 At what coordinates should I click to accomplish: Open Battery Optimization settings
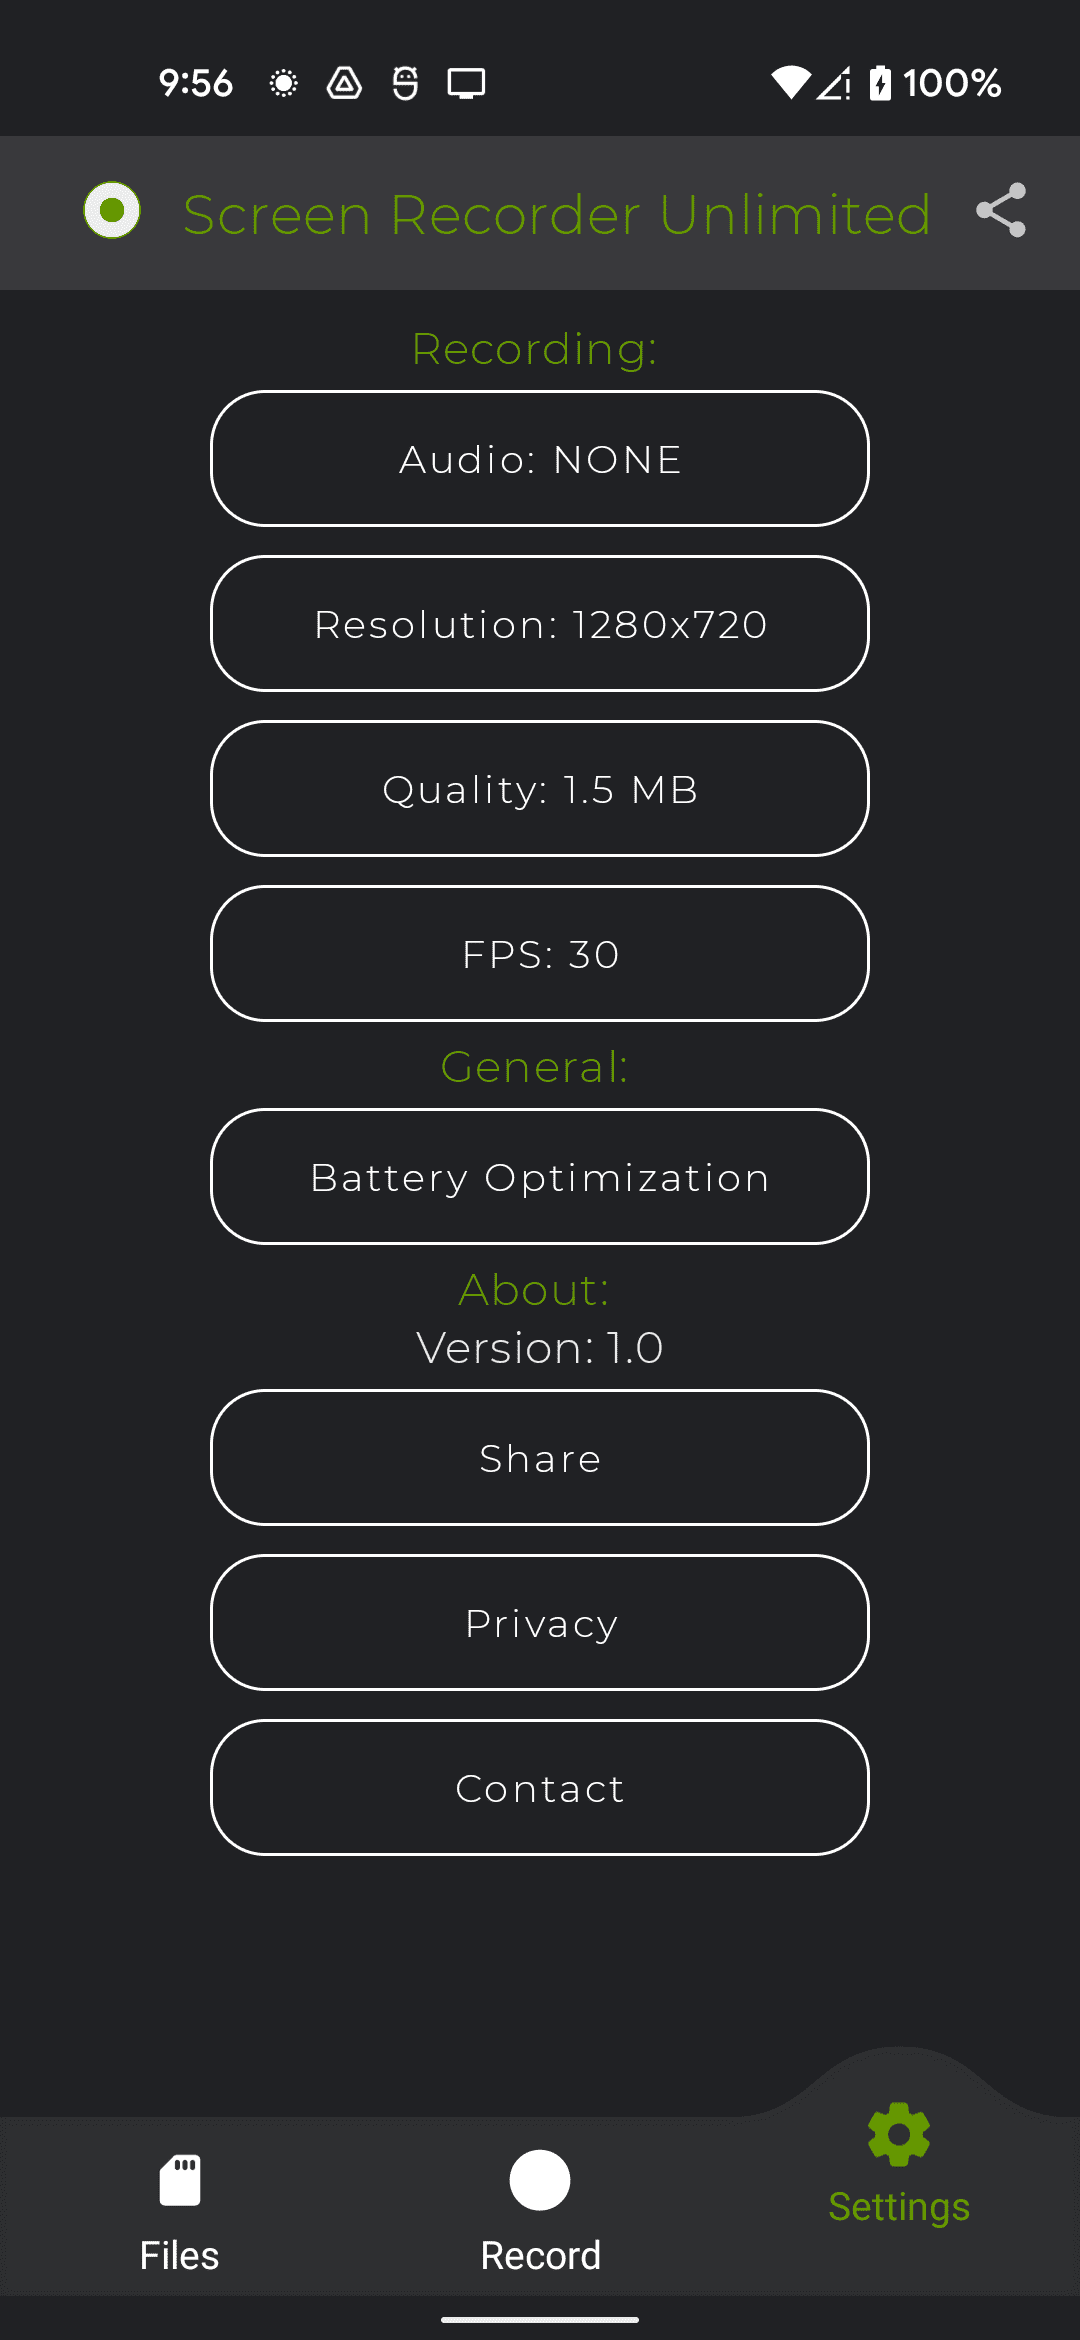coord(540,1177)
